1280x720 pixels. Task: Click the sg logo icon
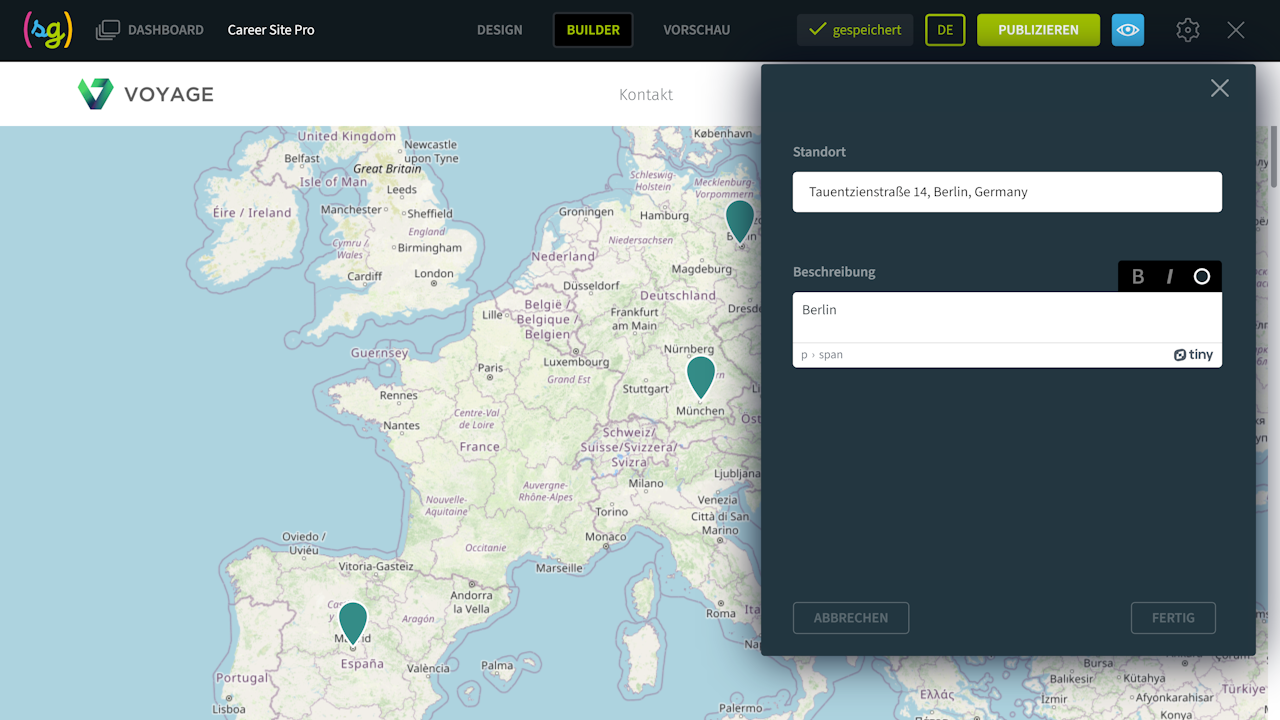tap(48, 30)
